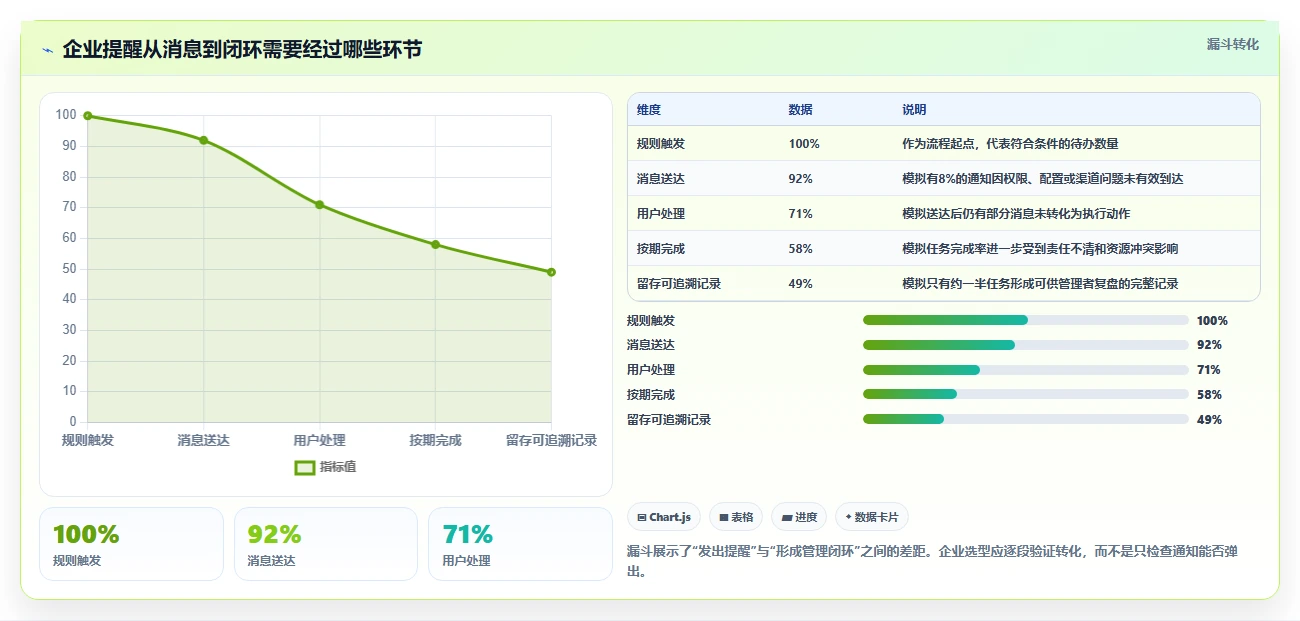Select the Chart.js tag chip
This screenshot has width=1300, height=621.
pos(664,517)
